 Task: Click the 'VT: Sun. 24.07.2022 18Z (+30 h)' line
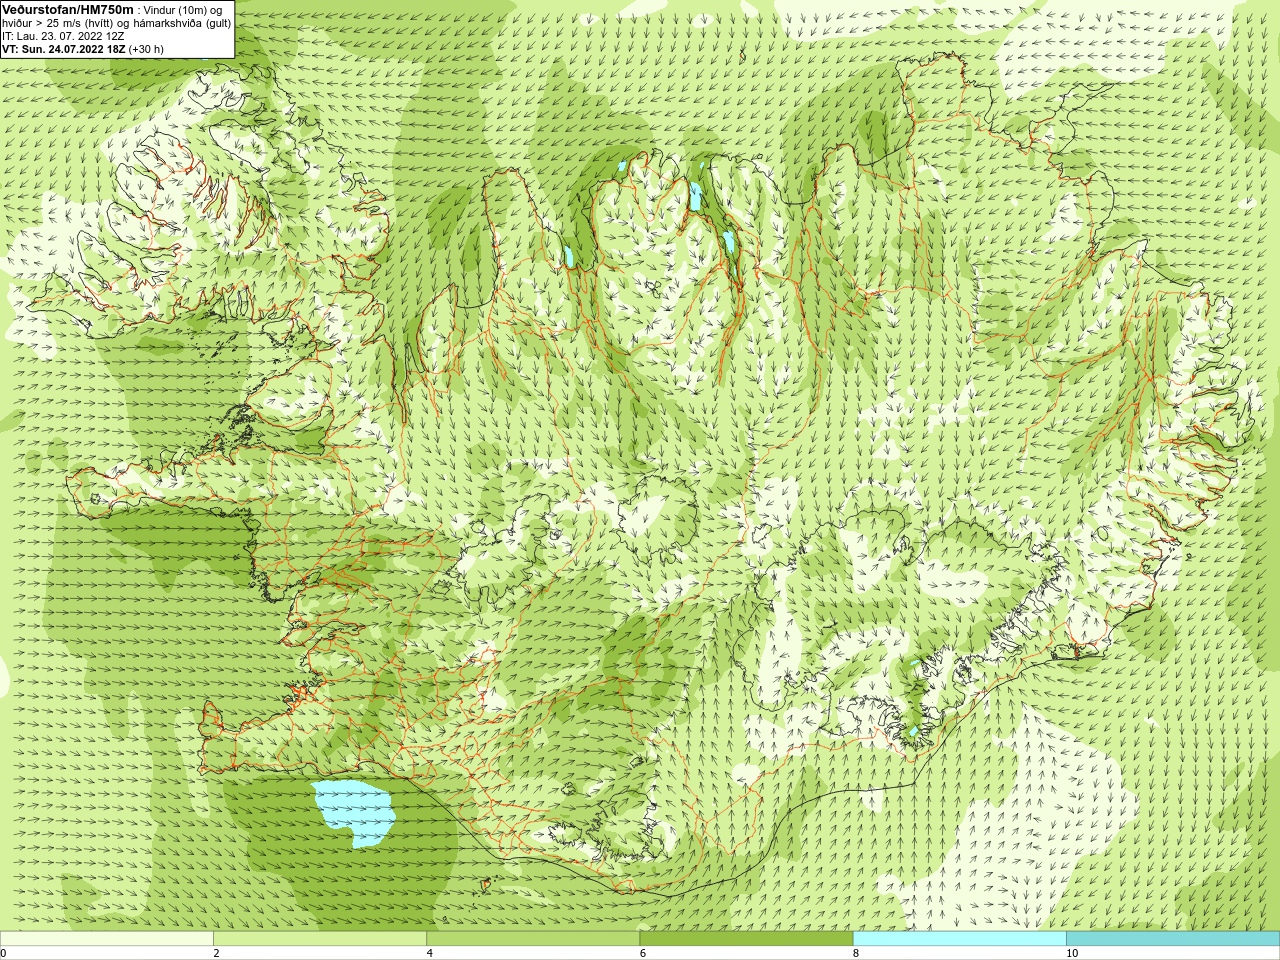pos(83,48)
